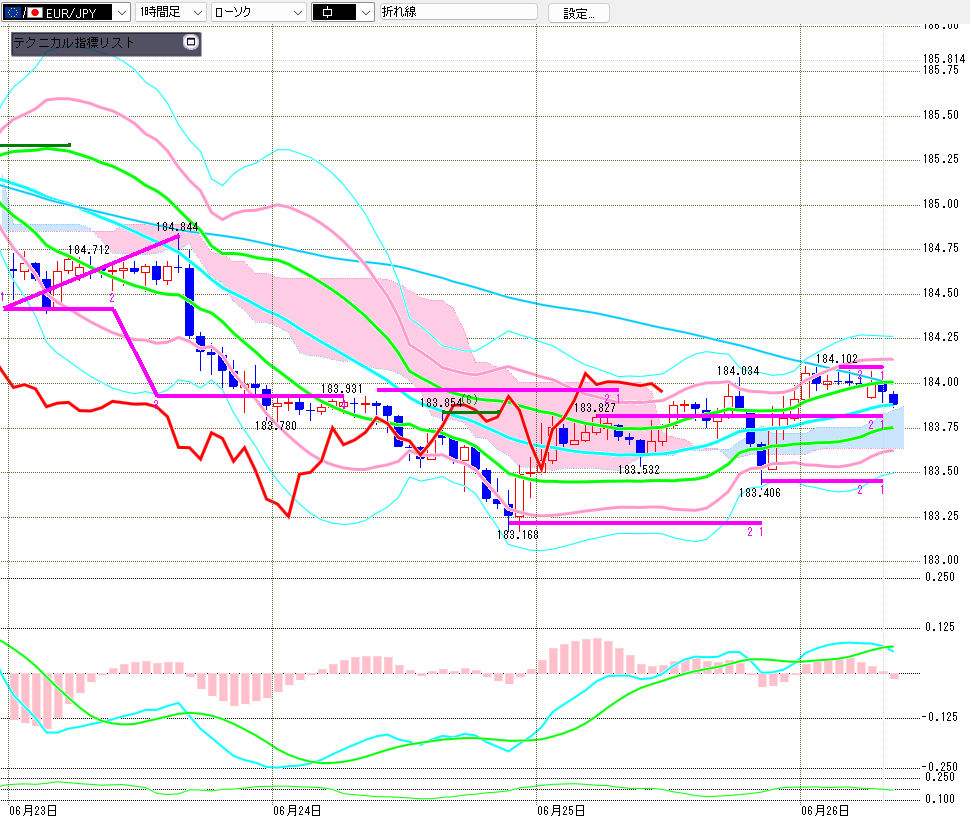Click the 184.034 price label

point(738,371)
